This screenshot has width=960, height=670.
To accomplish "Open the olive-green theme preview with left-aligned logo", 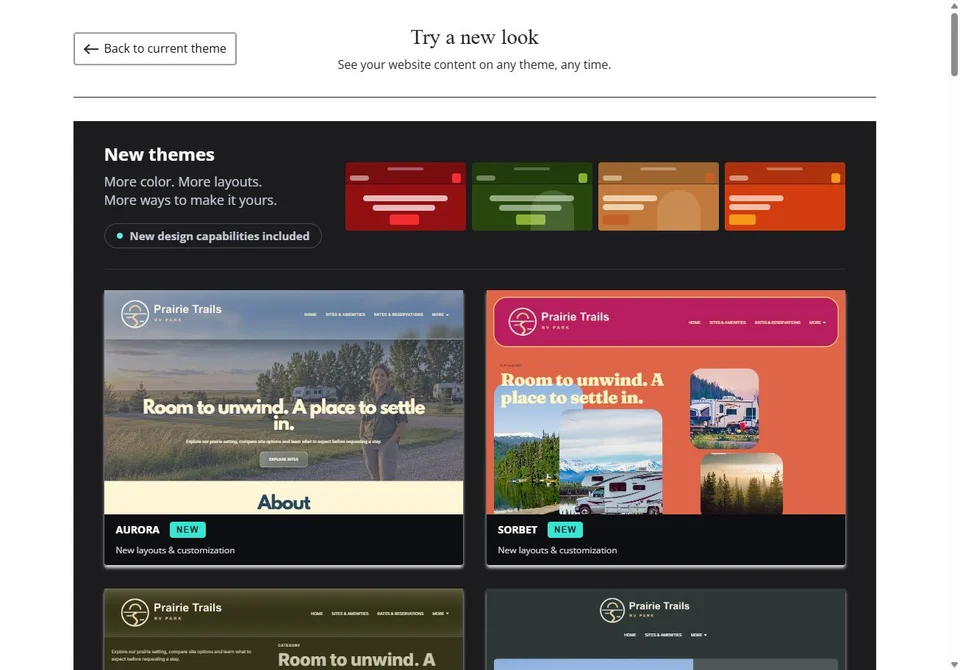I will (x=283, y=630).
